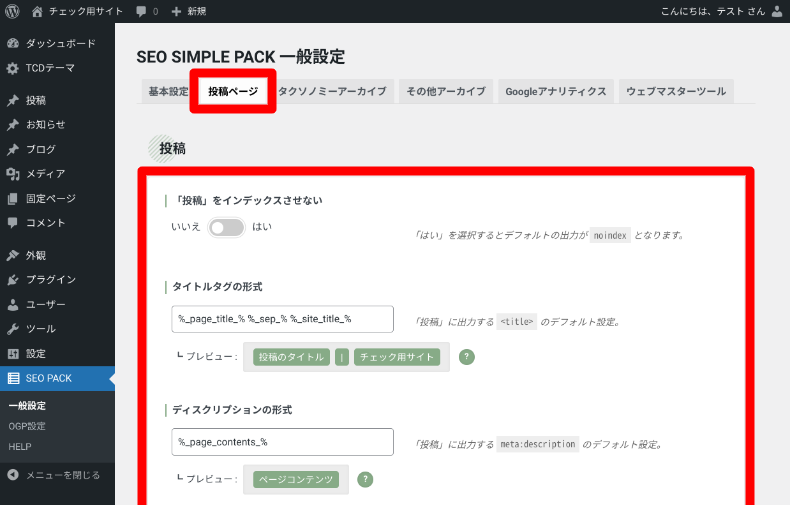The width and height of the screenshot is (790, 505).
Task: Click the dashboard gauge icon
Action: pos(13,43)
